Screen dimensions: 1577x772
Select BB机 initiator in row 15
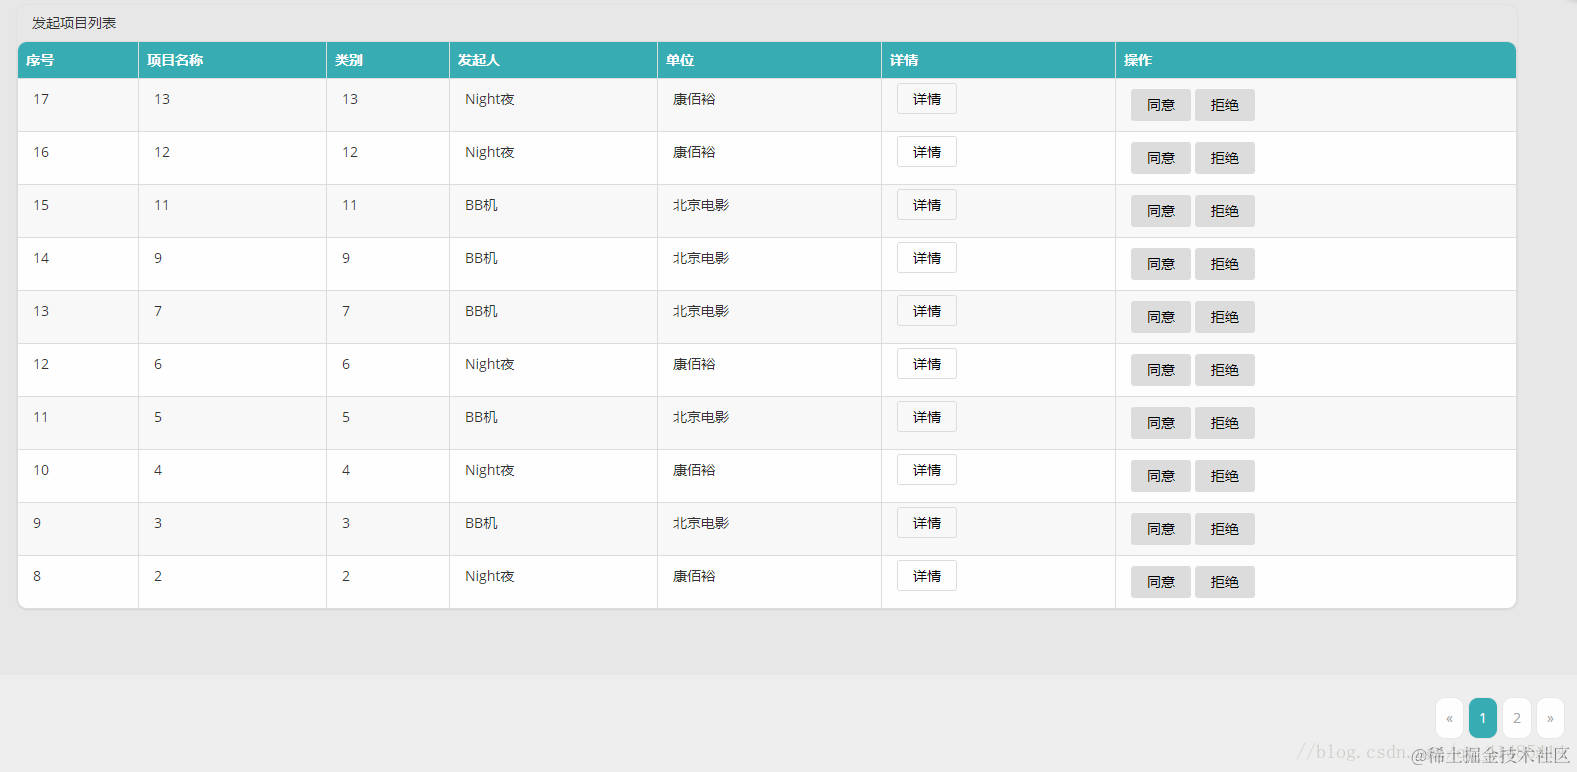pyautogui.click(x=481, y=205)
